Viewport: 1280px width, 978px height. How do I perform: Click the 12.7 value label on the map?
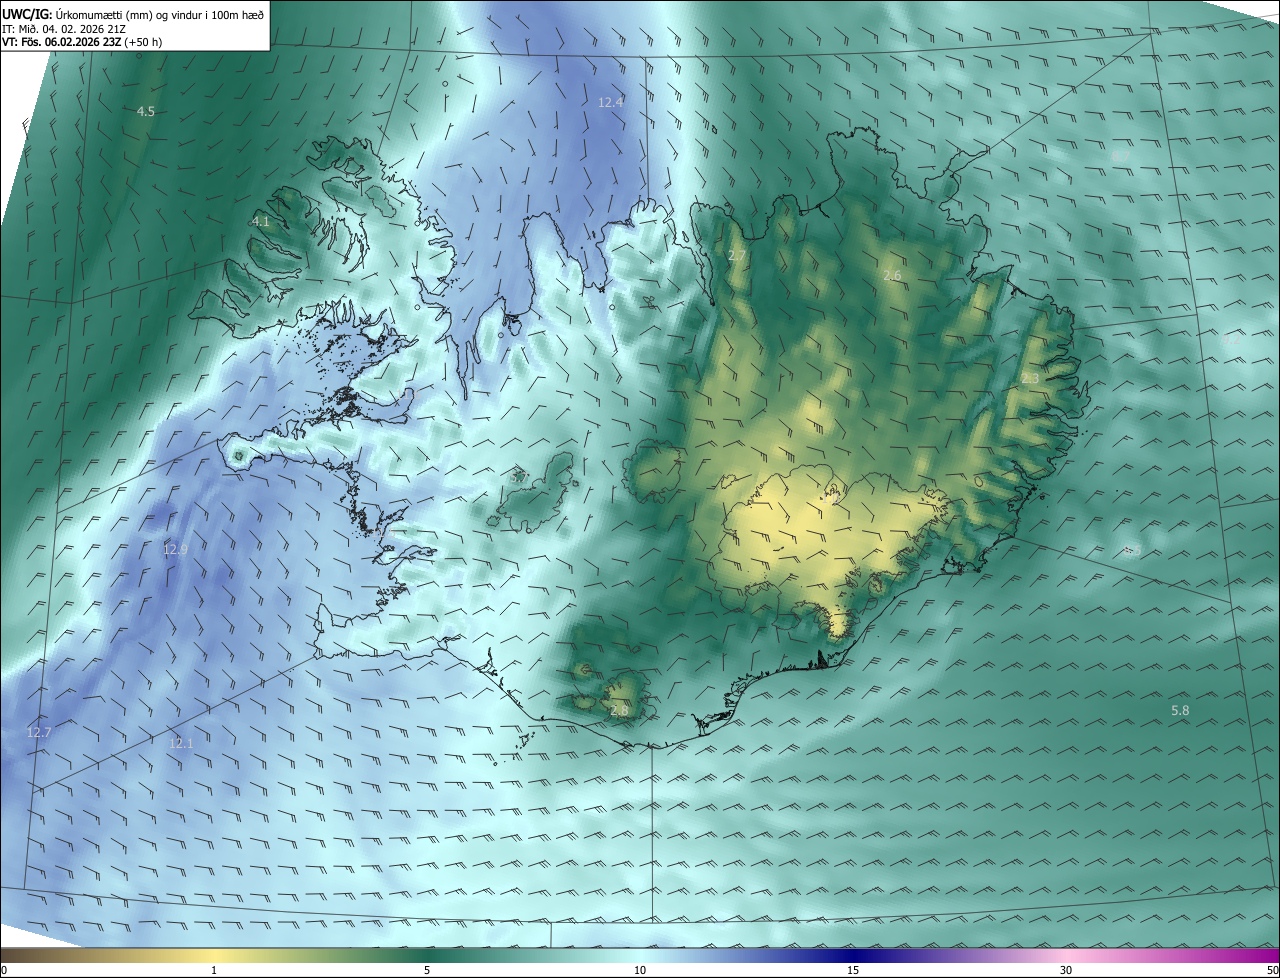click(x=39, y=732)
